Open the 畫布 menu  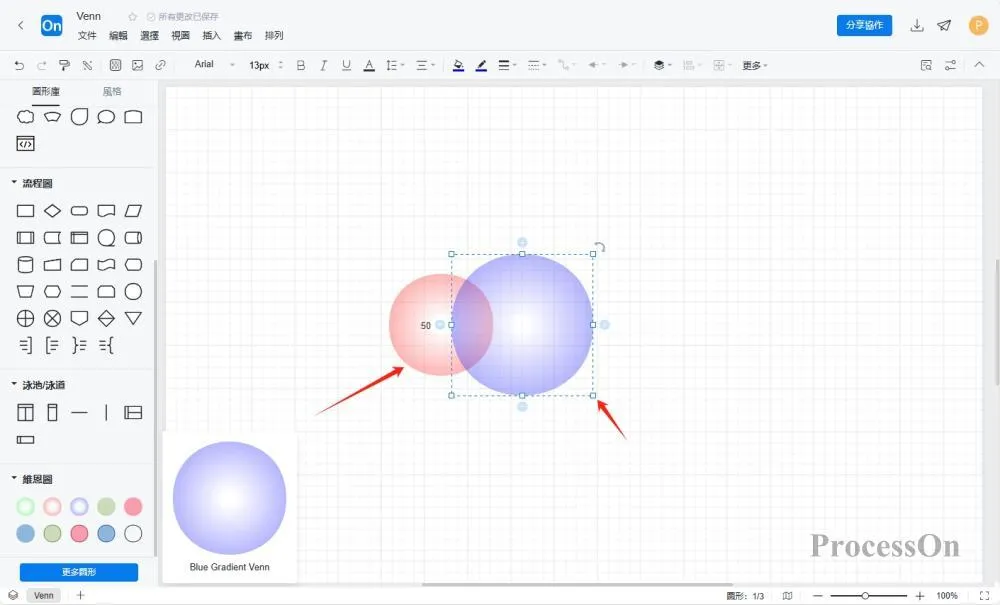242,36
